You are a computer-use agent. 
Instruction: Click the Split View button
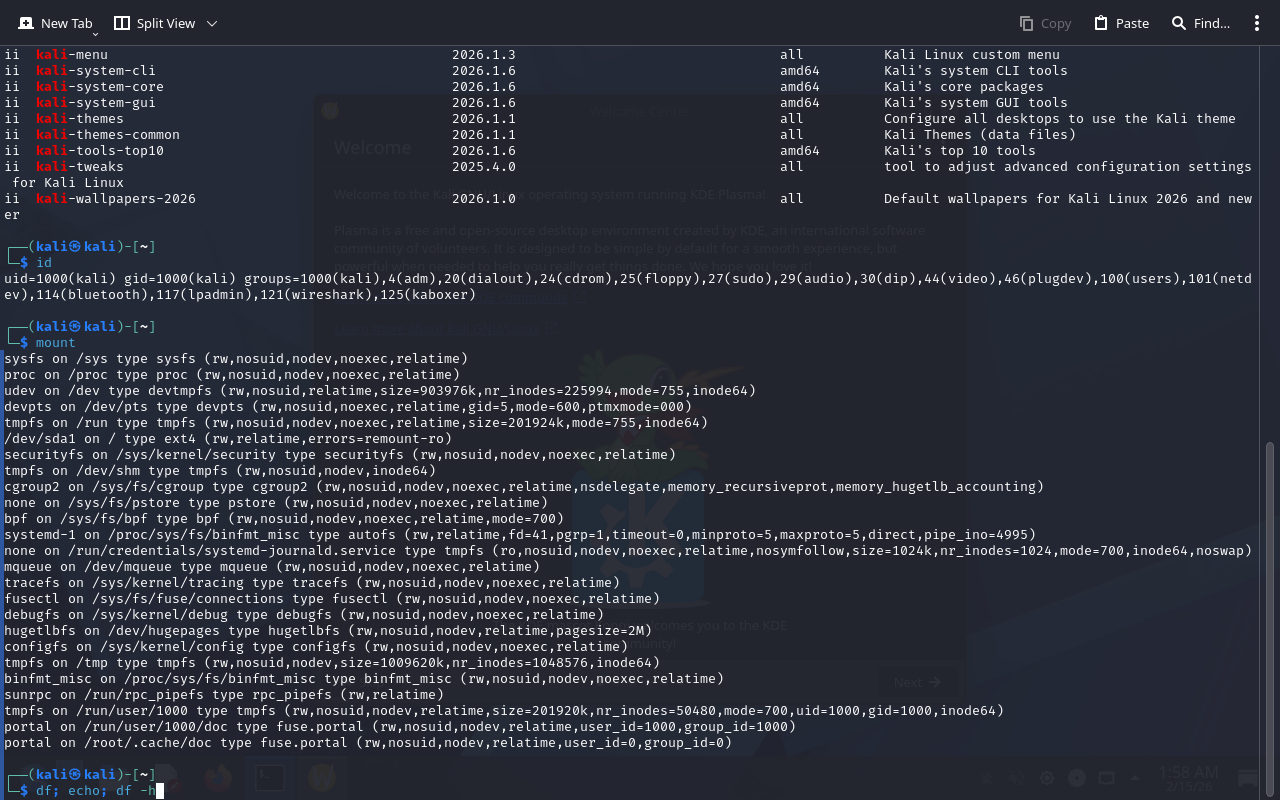(154, 23)
